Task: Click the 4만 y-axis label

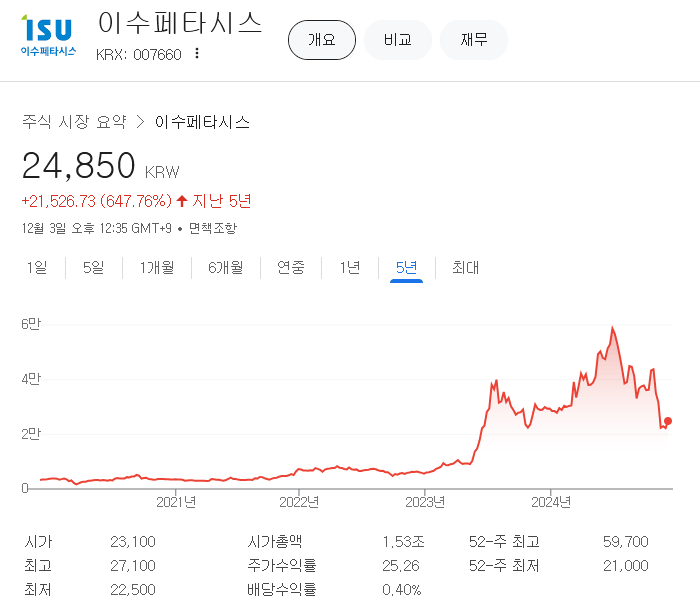Action: click(31, 379)
